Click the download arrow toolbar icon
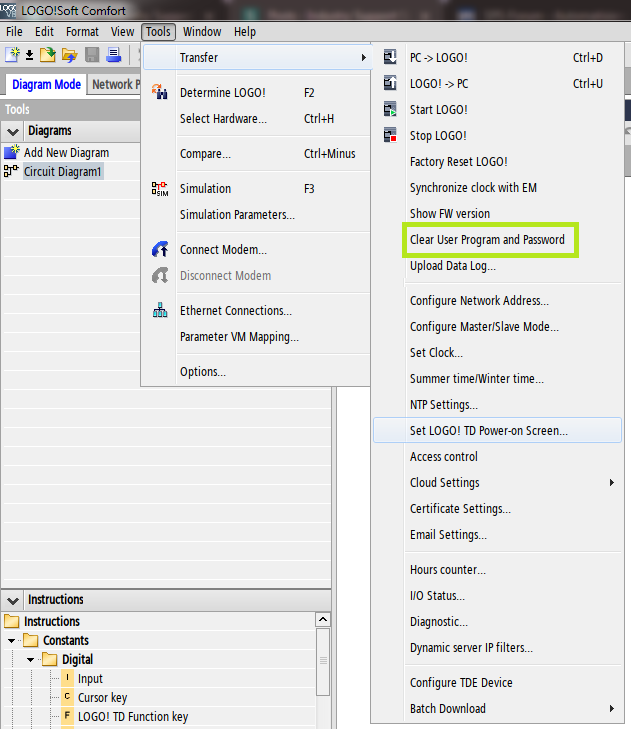631x729 pixels. tap(29, 55)
